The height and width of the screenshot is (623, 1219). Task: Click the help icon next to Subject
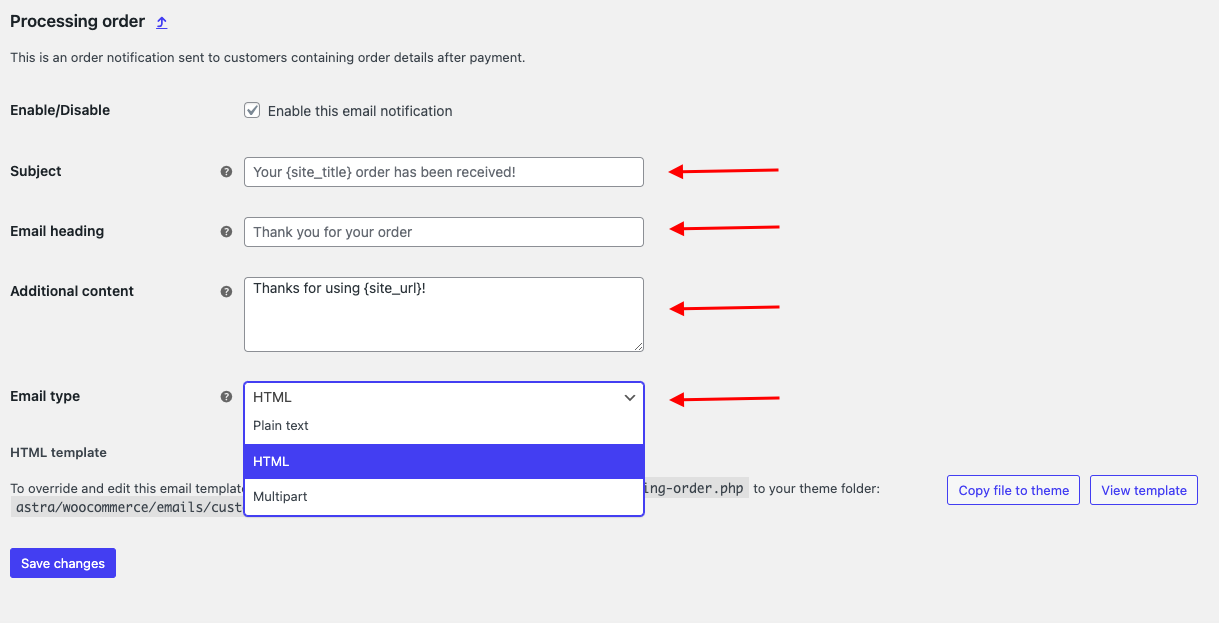(226, 171)
